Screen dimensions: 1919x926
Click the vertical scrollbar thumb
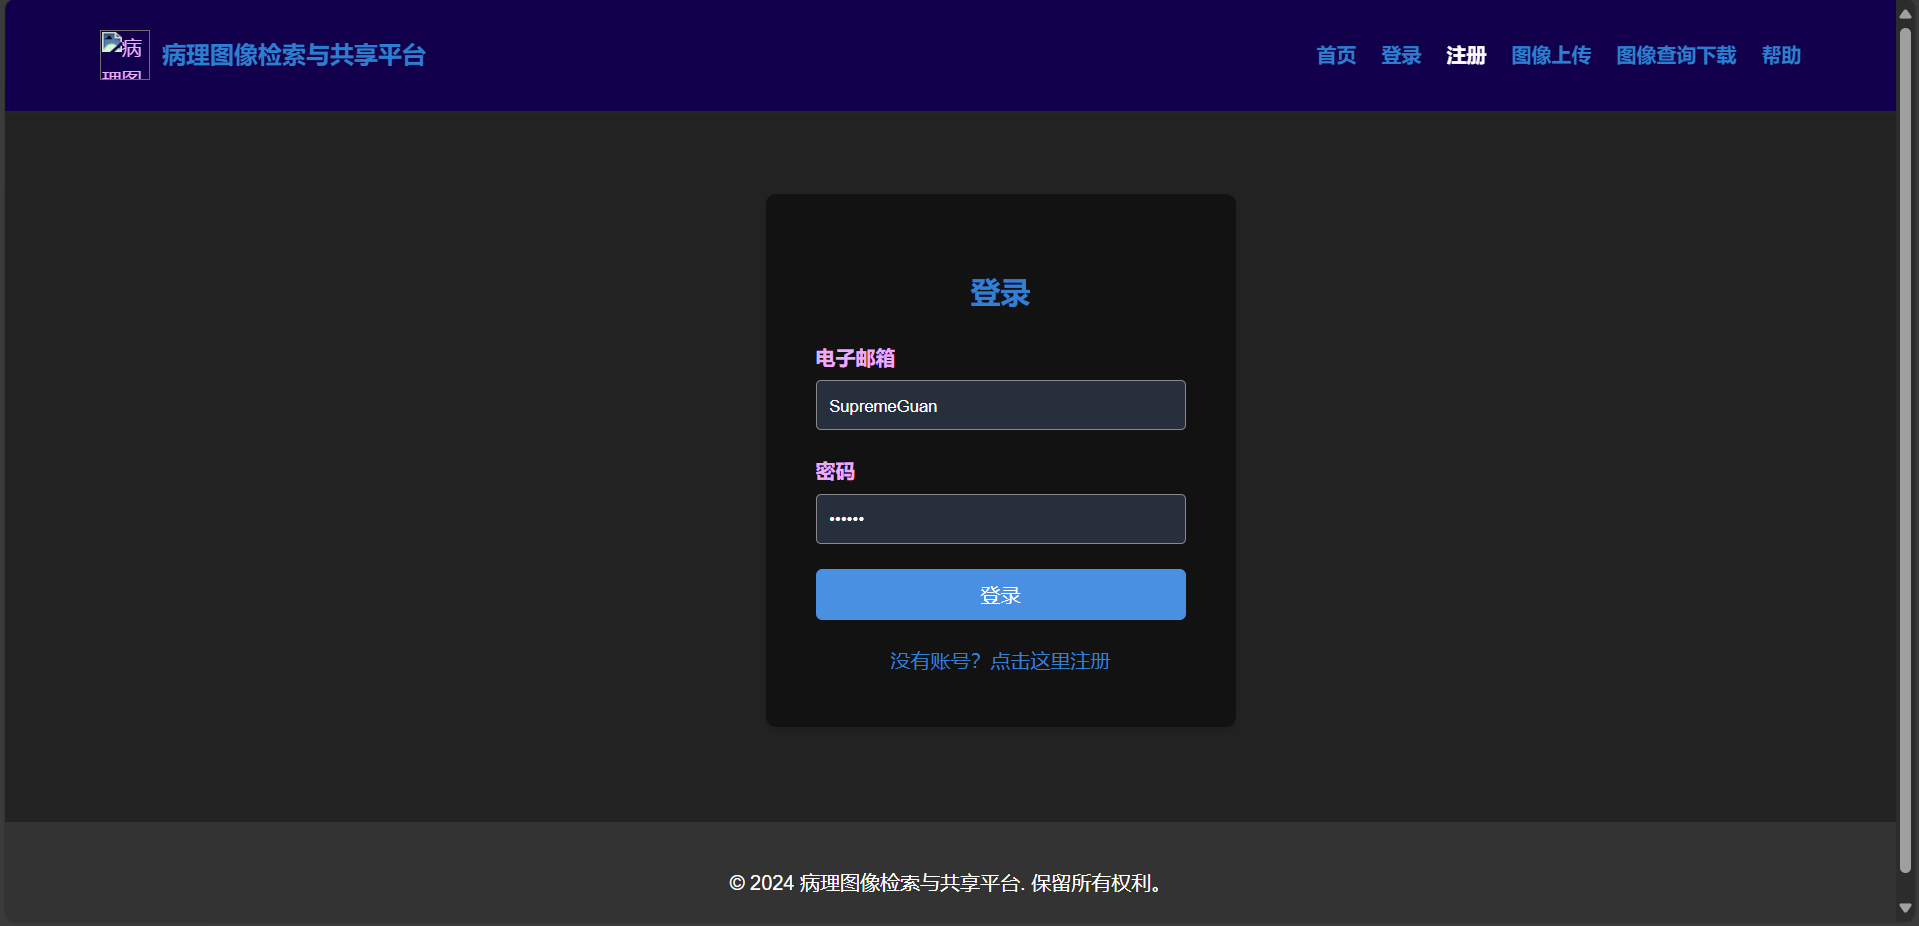coord(1905,450)
